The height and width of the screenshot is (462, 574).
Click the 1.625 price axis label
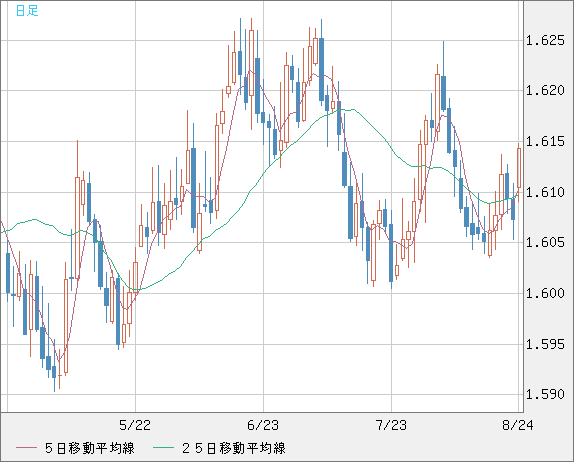pyautogui.click(x=545, y=40)
